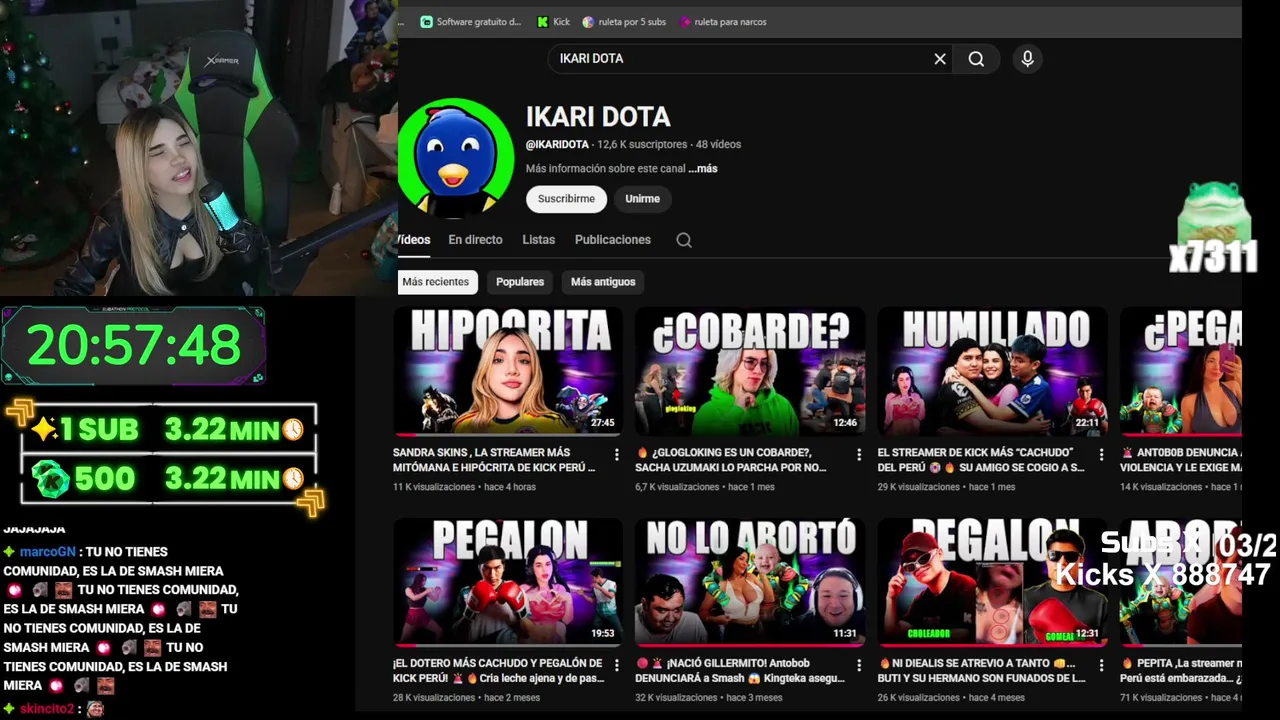Click the @IKARIDOTA channel handle
This screenshot has width=1280, height=720.
pos(557,145)
